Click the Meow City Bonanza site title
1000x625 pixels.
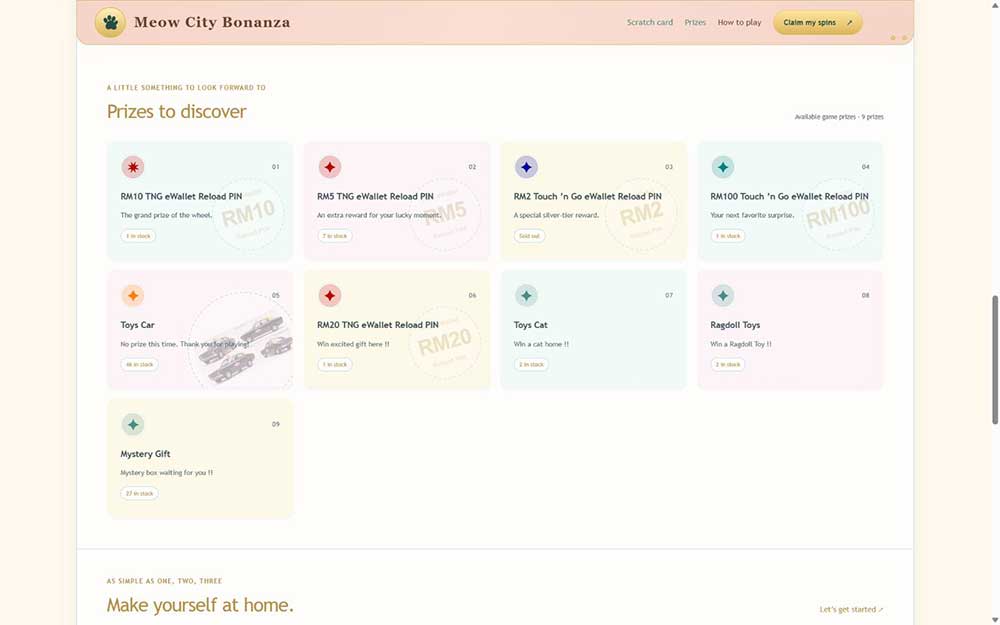(212, 22)
